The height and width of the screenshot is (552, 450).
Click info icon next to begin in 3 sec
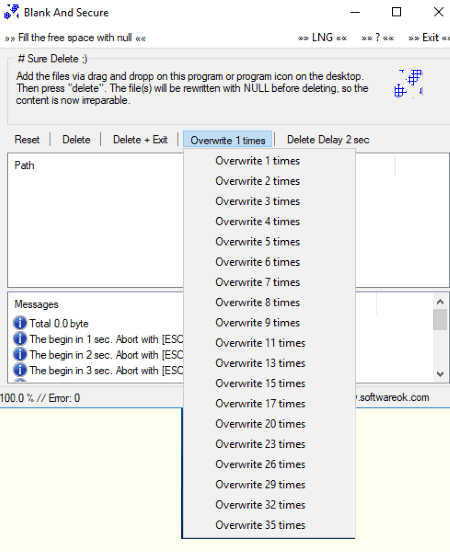click(x=20, y=370)
